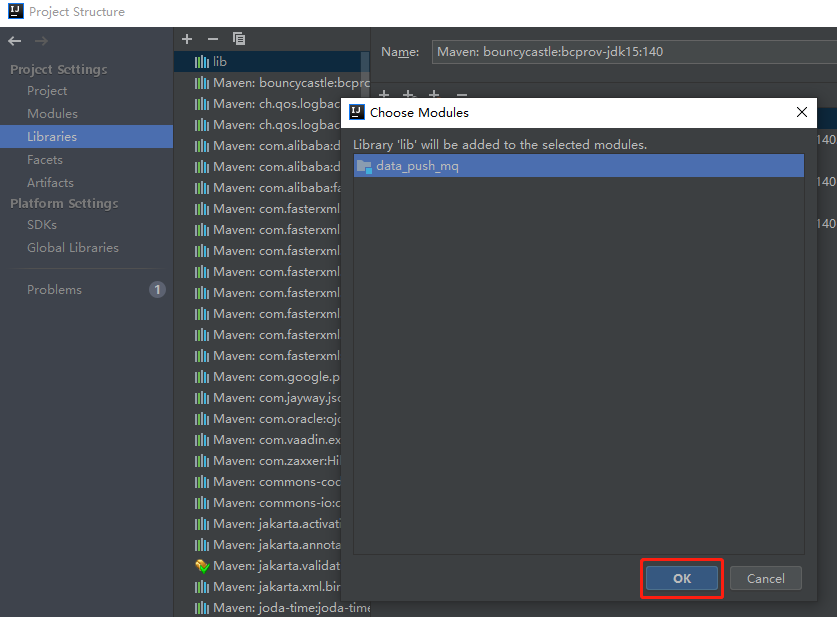Click icon of Maven: com.vaadin entry

[x=202, y=440]
